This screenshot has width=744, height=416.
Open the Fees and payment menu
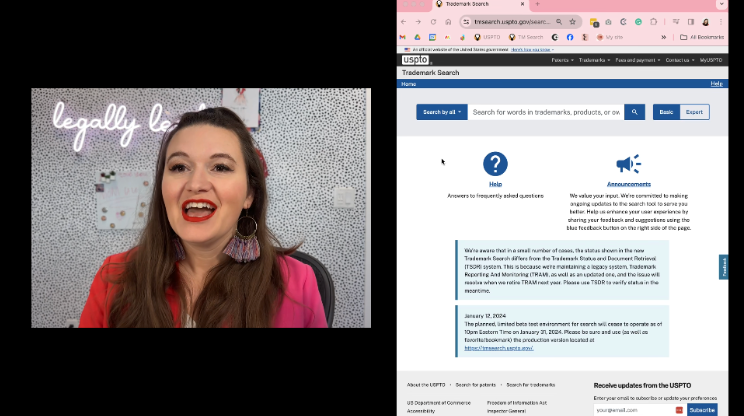[x=637, y=60]
